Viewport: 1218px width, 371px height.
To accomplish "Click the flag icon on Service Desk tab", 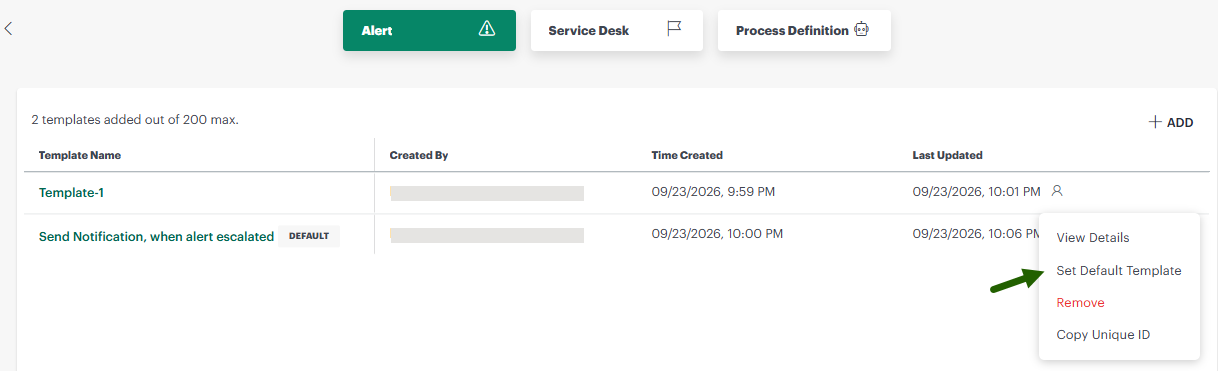I will 674,29.
